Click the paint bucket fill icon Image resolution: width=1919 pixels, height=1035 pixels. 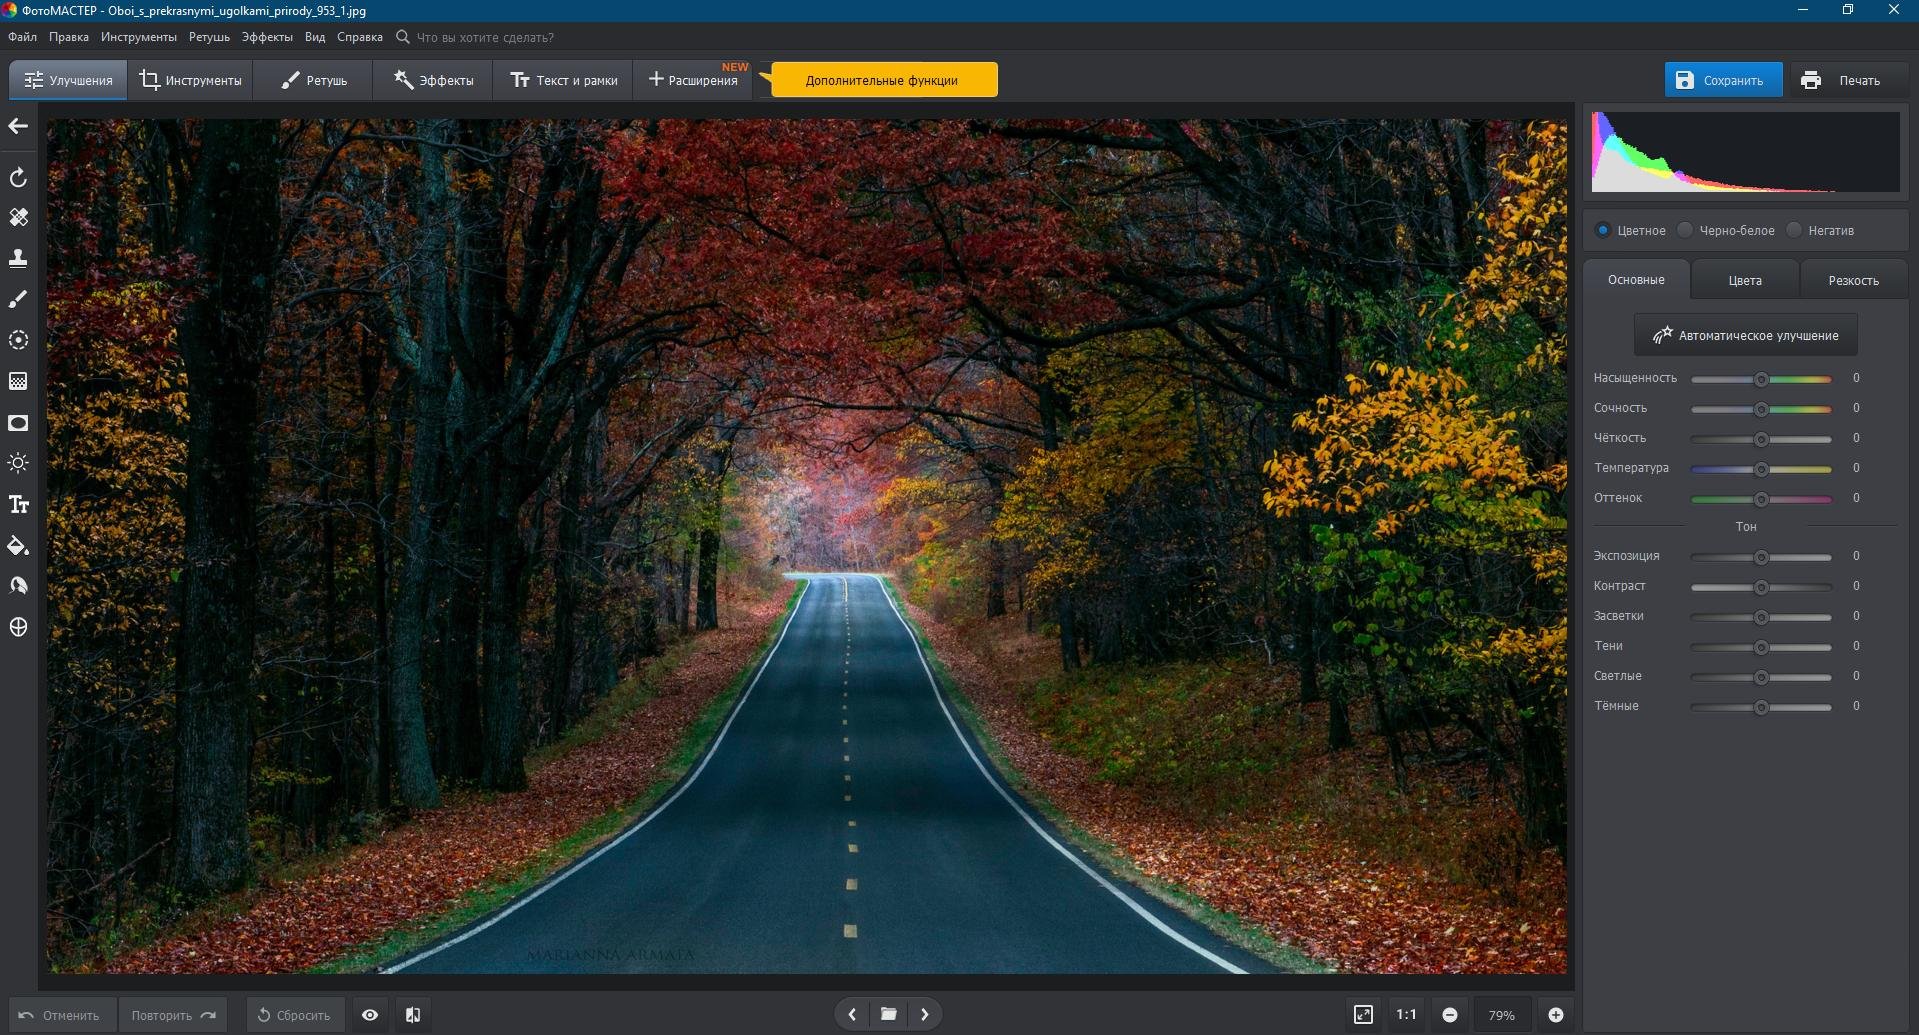point(18,546)
